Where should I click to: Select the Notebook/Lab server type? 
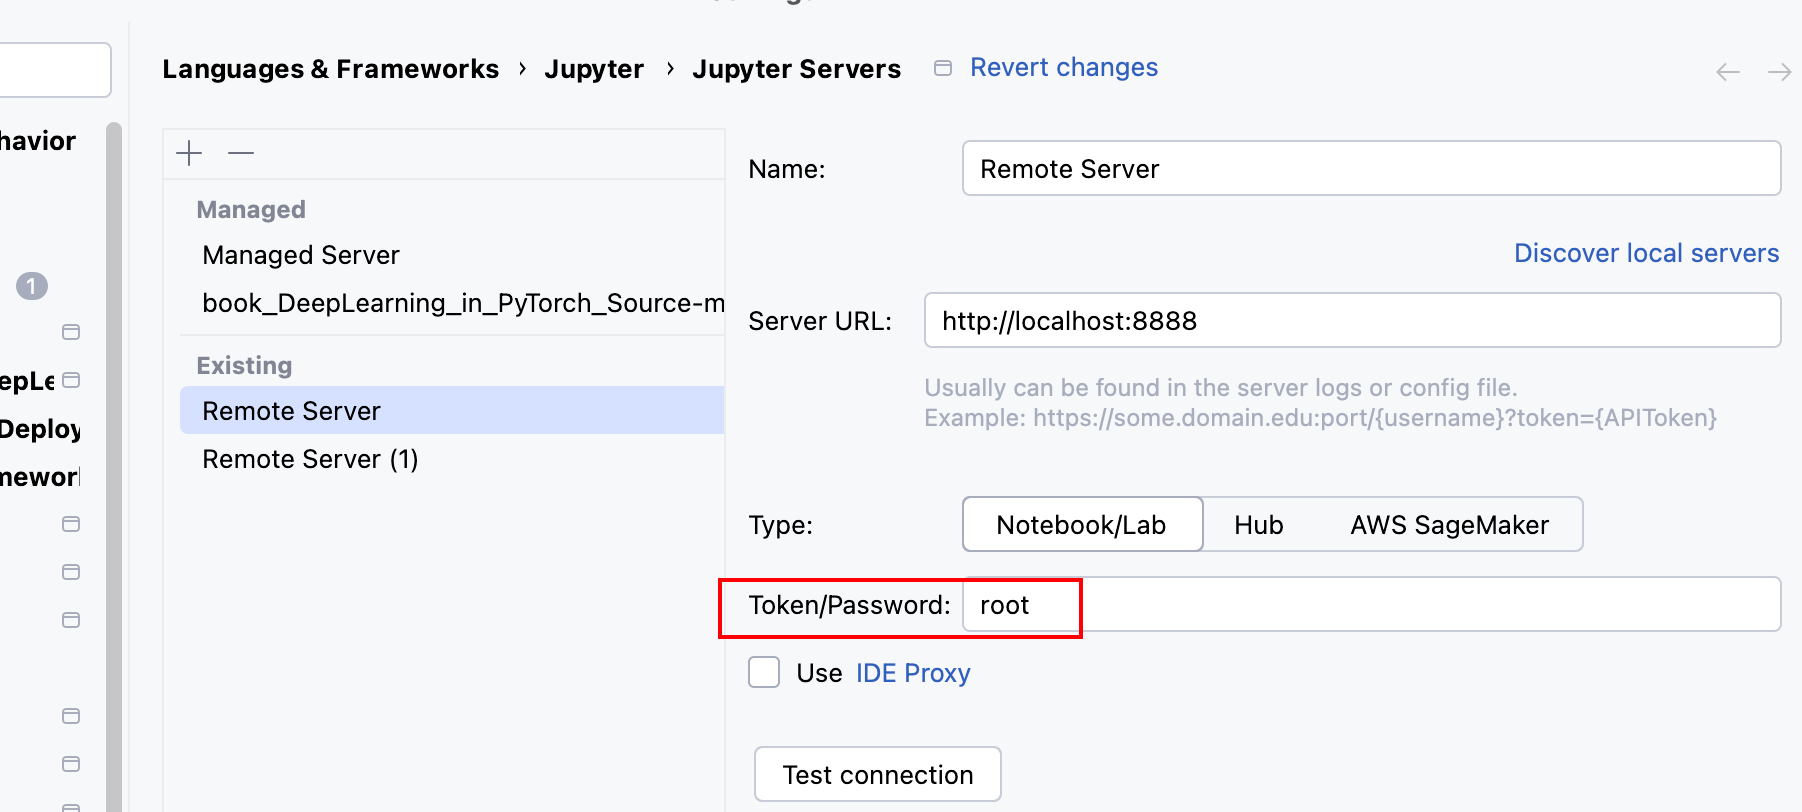[1082, 524]
